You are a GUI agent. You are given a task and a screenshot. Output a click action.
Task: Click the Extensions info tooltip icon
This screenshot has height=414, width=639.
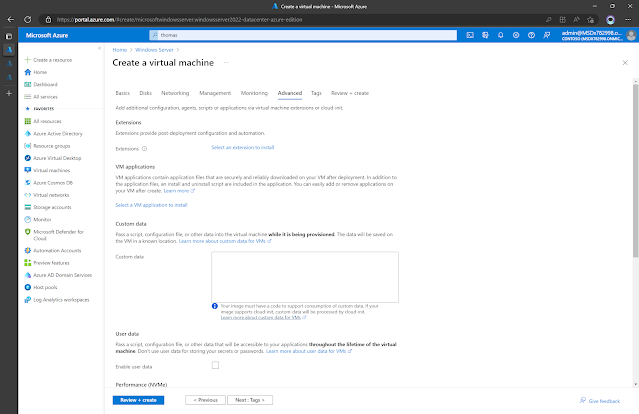pos(144,149)
